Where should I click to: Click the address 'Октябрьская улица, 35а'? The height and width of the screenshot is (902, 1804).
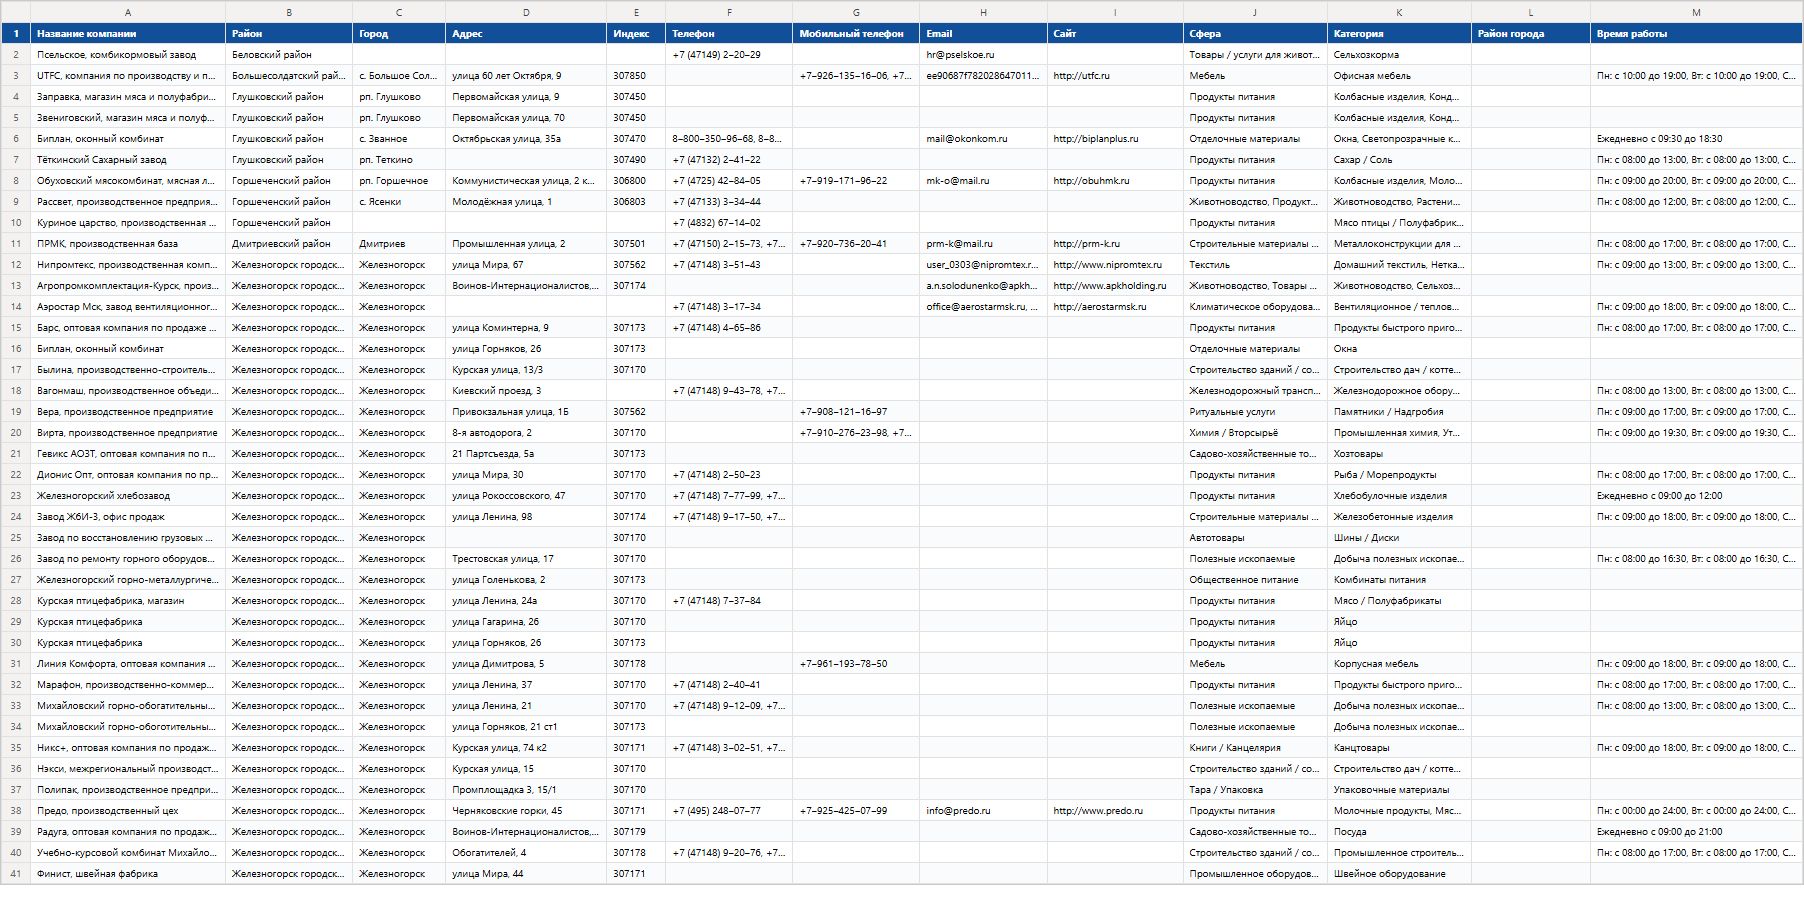tap(526, 139)
